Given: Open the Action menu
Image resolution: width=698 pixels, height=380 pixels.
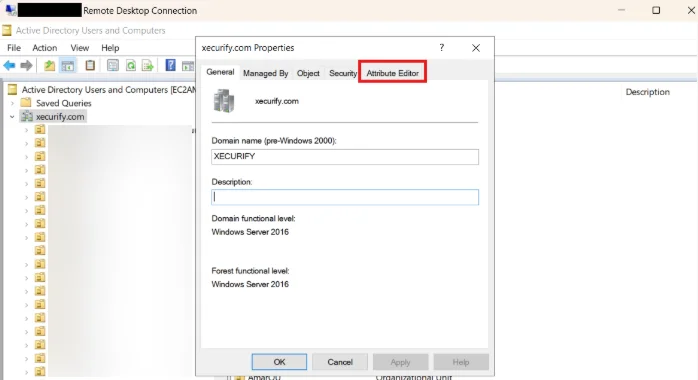Looking at the screenshot, I should point(45,48).
